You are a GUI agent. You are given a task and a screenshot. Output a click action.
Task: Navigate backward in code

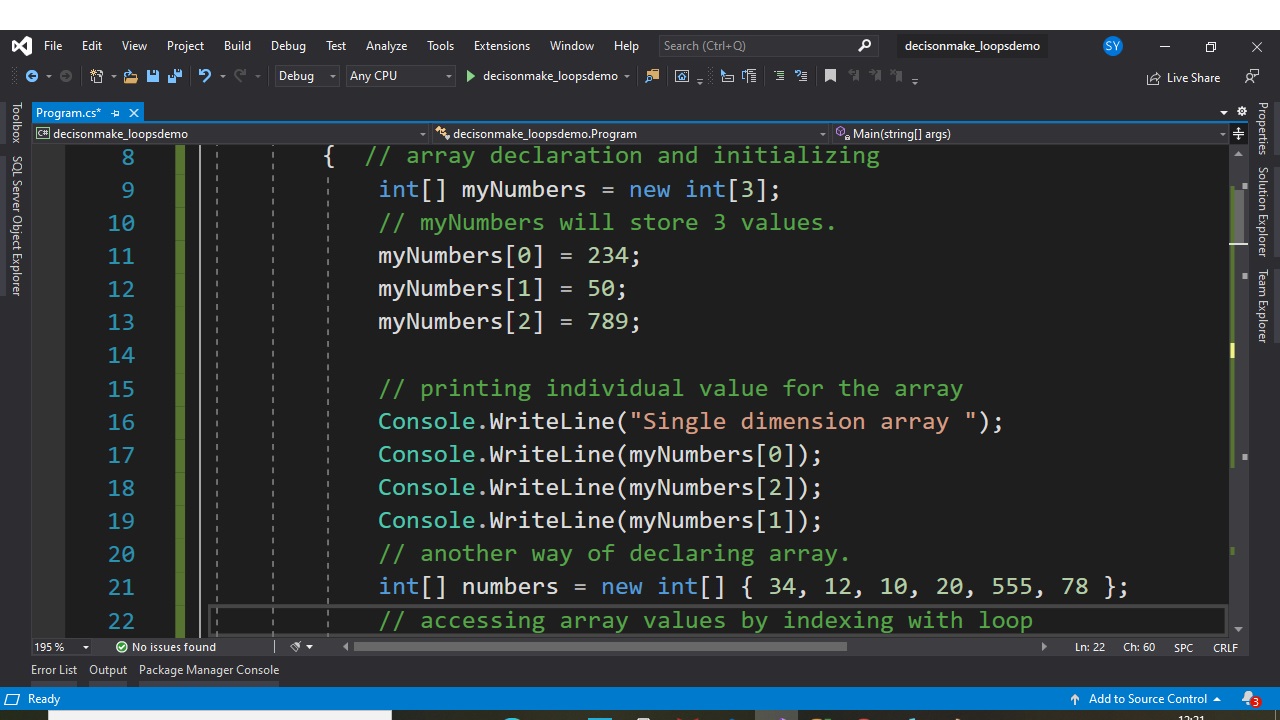[x=34, y=76]
